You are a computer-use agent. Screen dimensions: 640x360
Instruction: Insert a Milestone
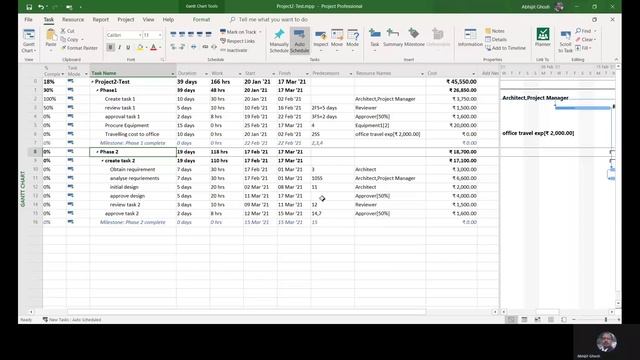pos(414,38)
